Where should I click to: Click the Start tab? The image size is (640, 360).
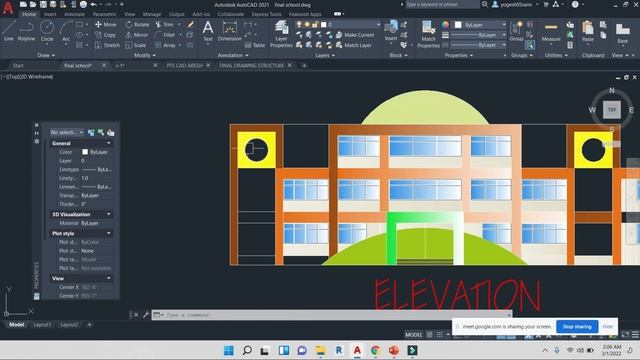tap(18, 65)
